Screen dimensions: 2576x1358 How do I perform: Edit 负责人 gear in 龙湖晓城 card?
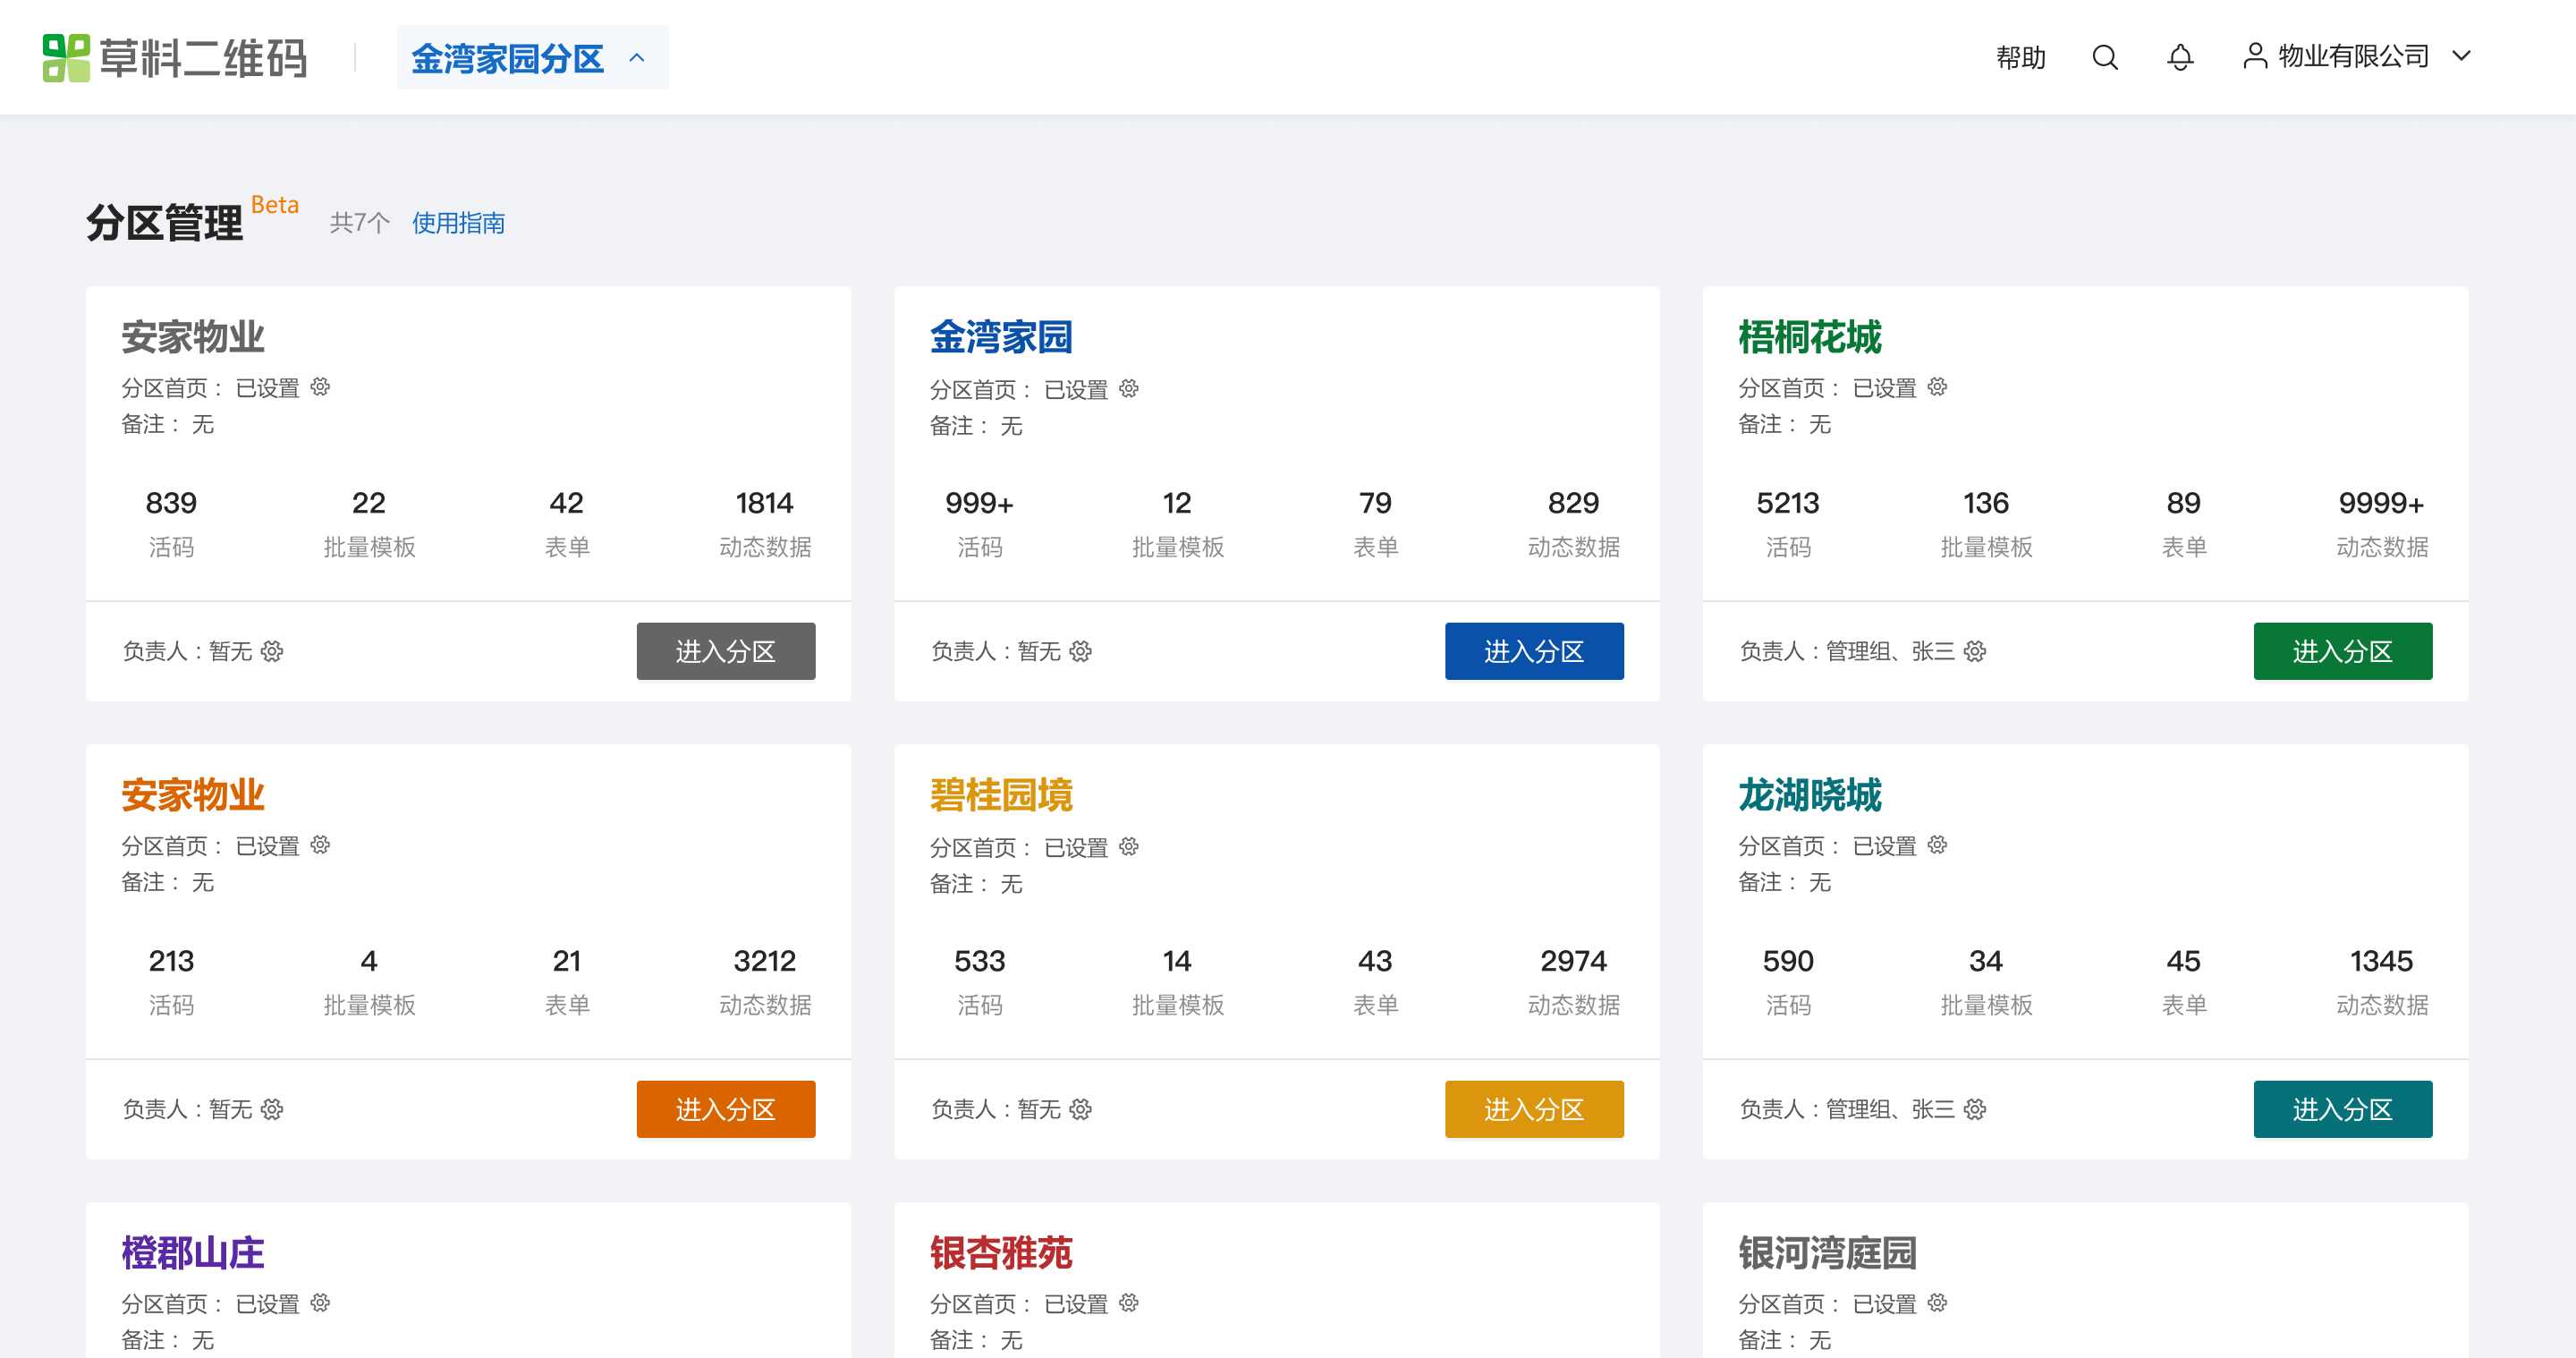pos(1975,1110)
